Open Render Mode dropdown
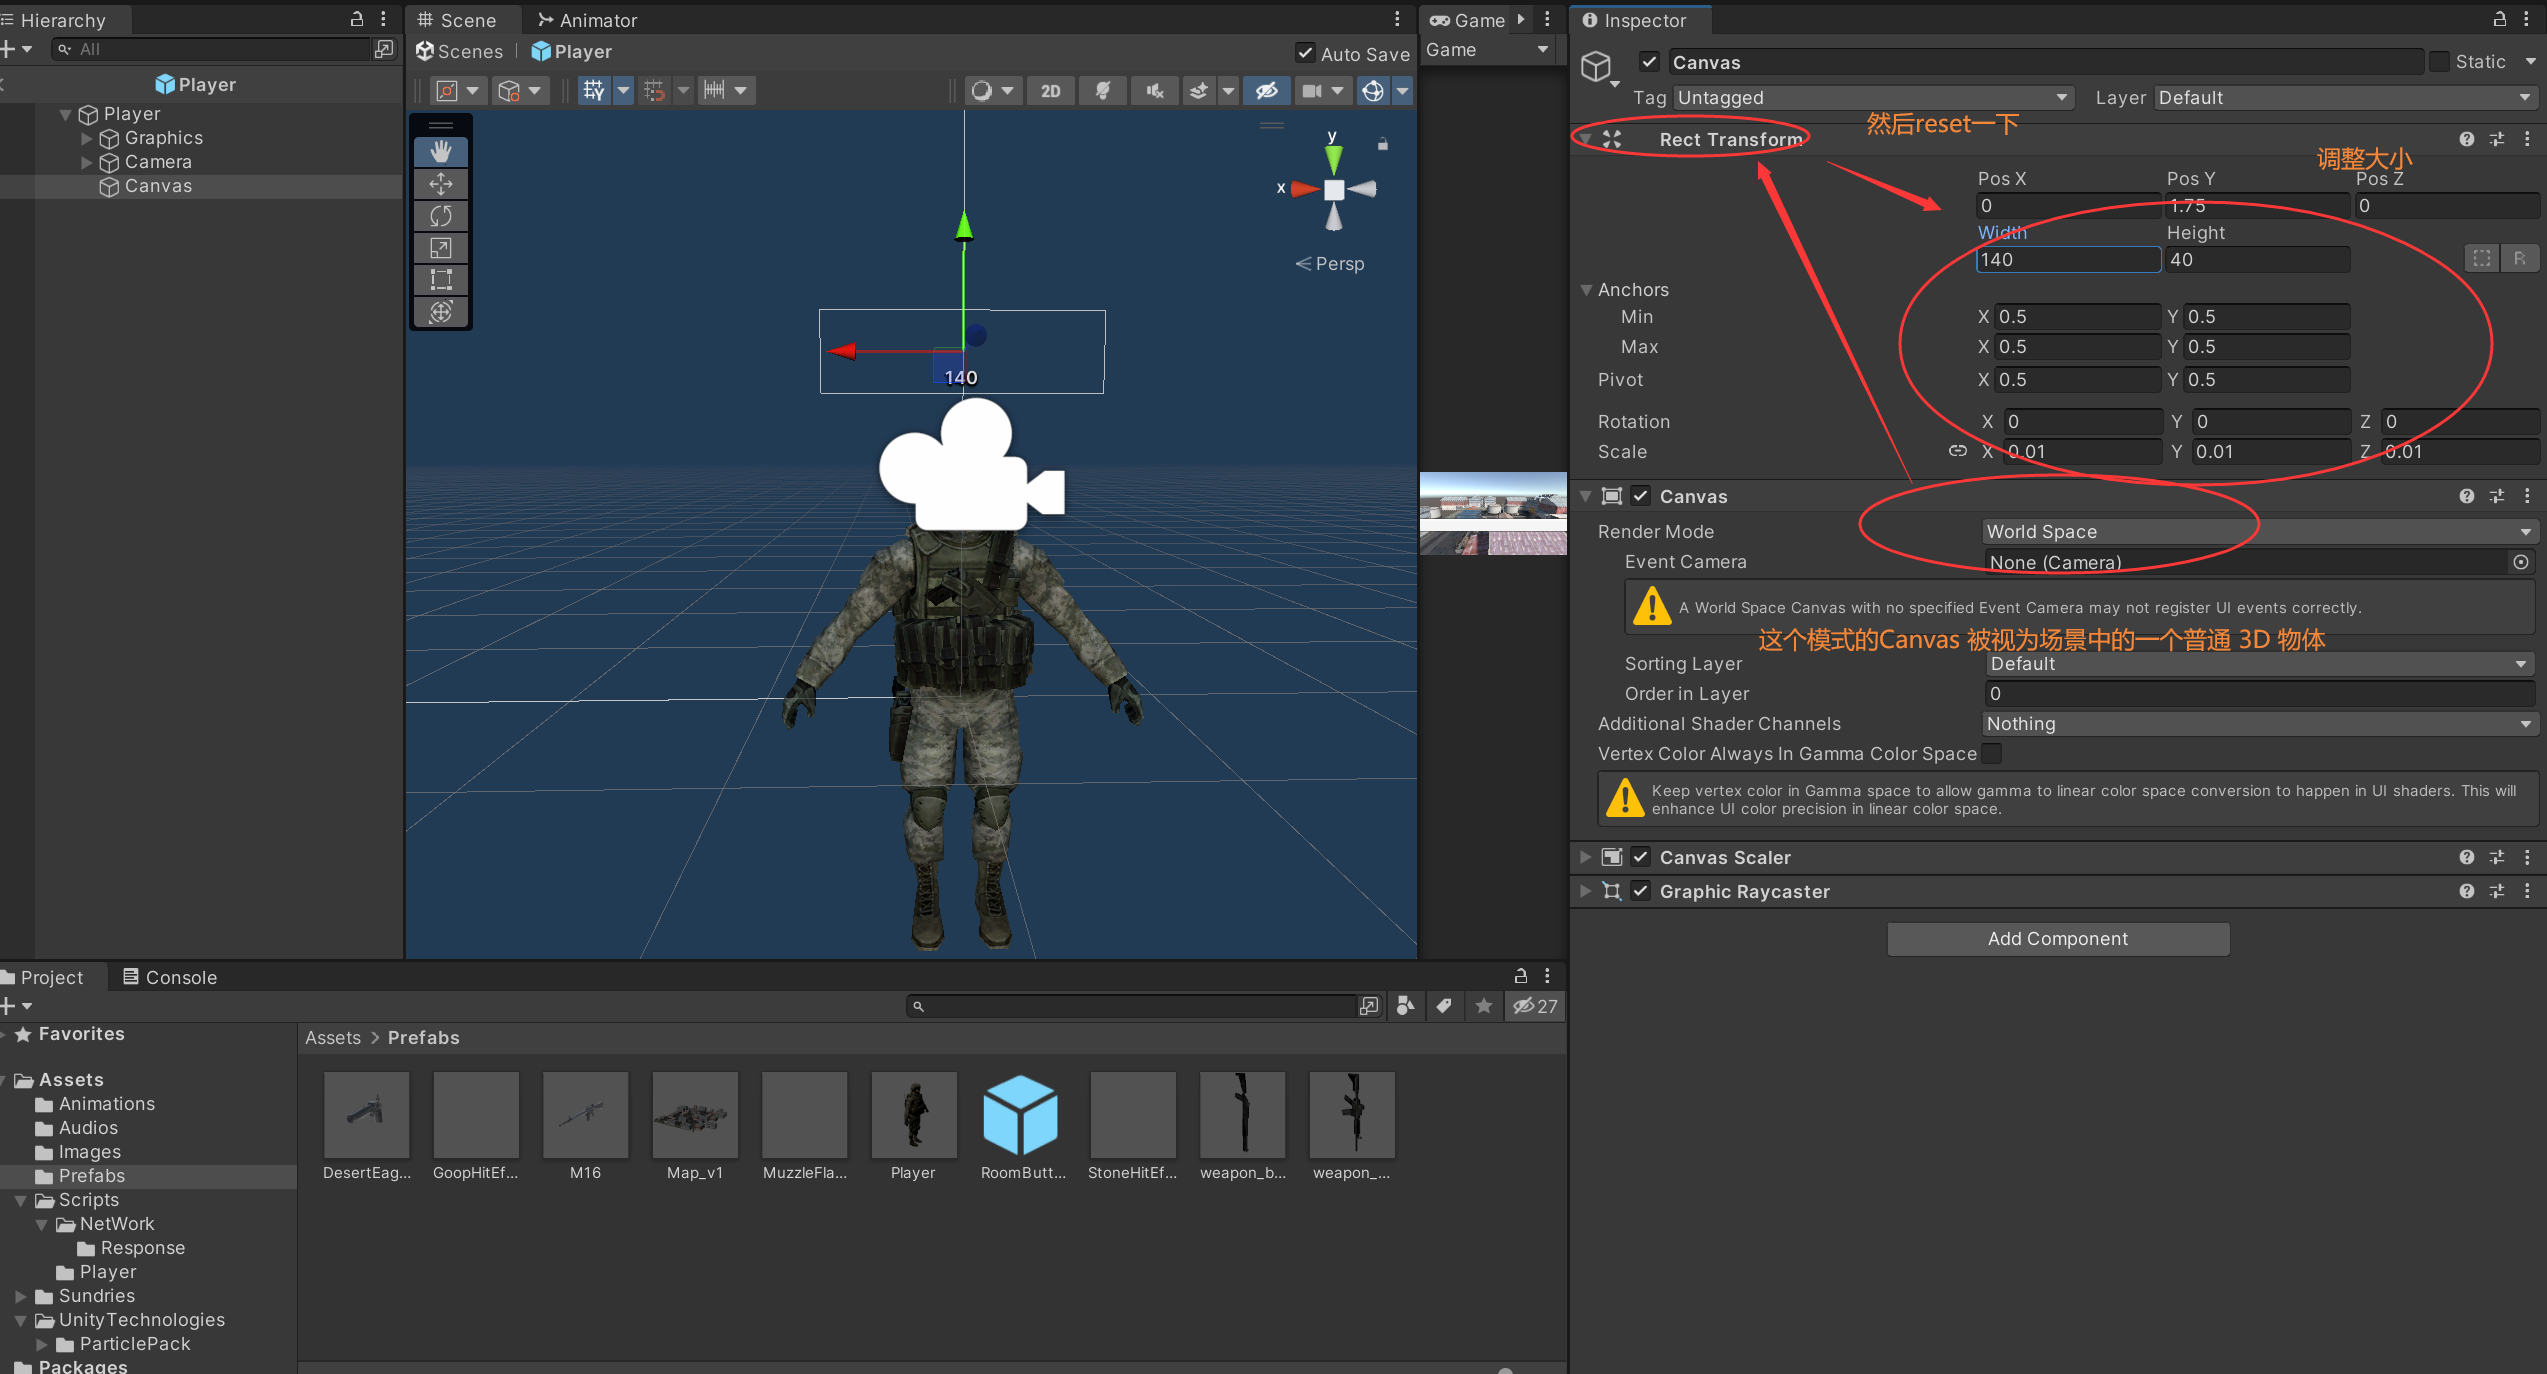 [2258, 532]
